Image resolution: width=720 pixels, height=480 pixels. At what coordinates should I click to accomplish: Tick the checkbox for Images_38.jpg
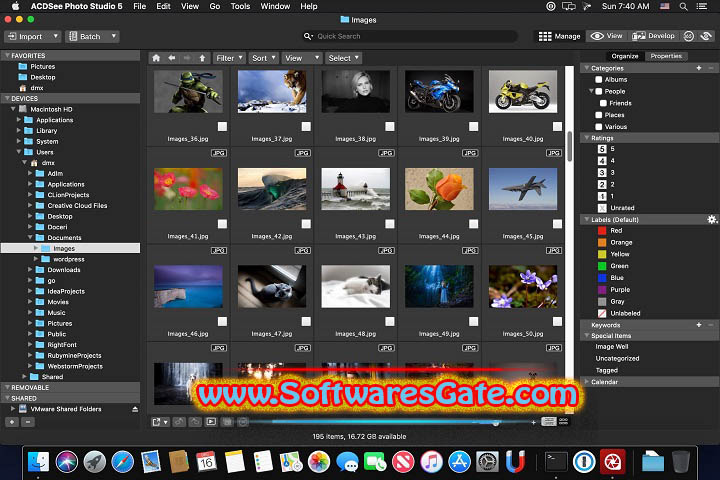pyautogui.click(x=390, y=126)
